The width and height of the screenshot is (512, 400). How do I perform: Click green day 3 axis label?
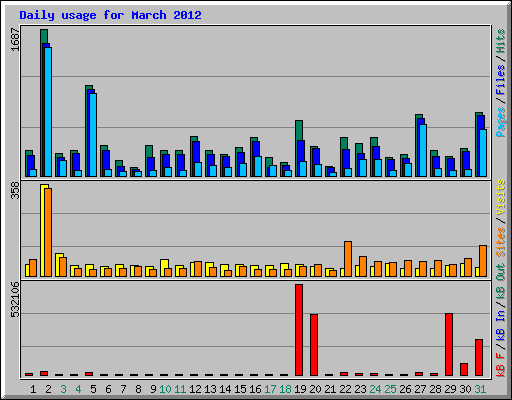(63, 389)
